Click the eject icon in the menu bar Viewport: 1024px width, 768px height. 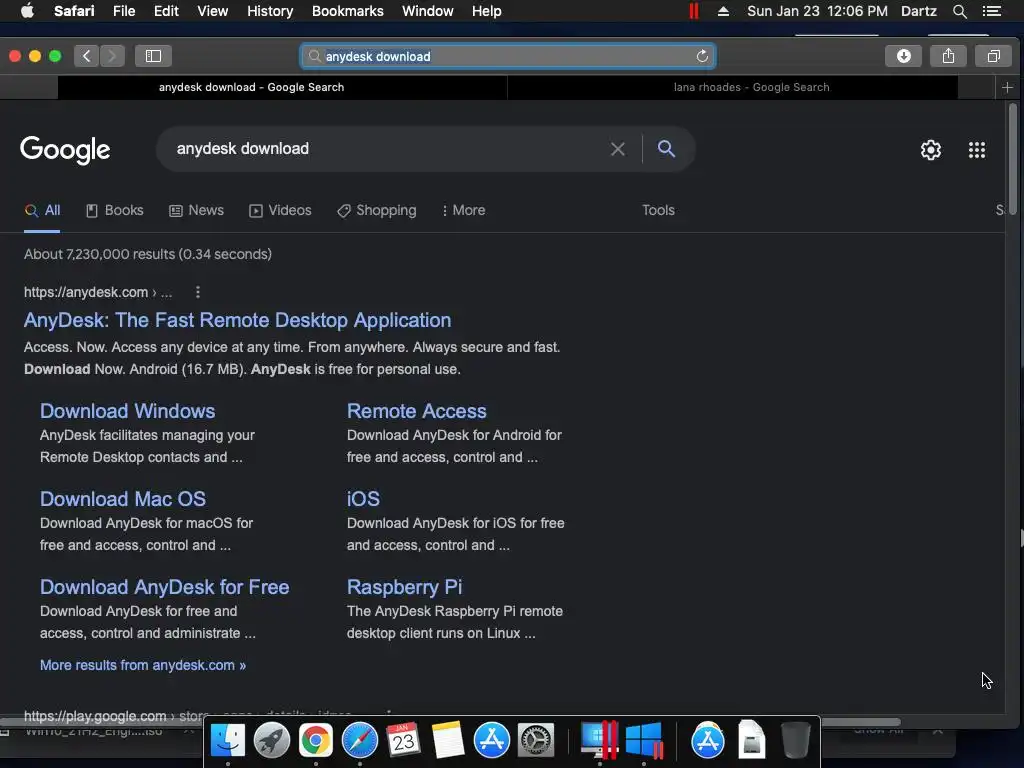[723, 11]
